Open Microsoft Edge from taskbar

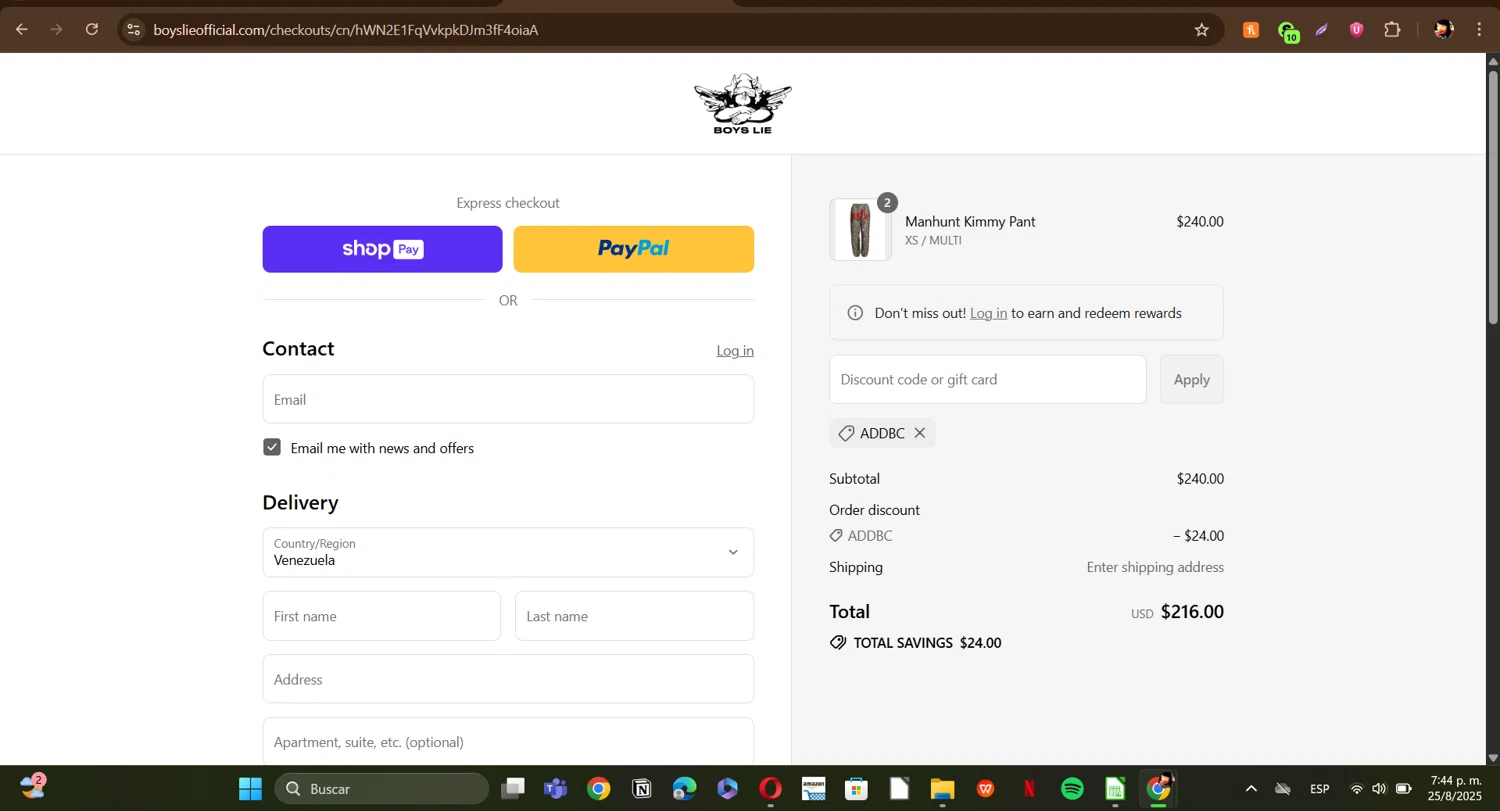click(685, 789)
